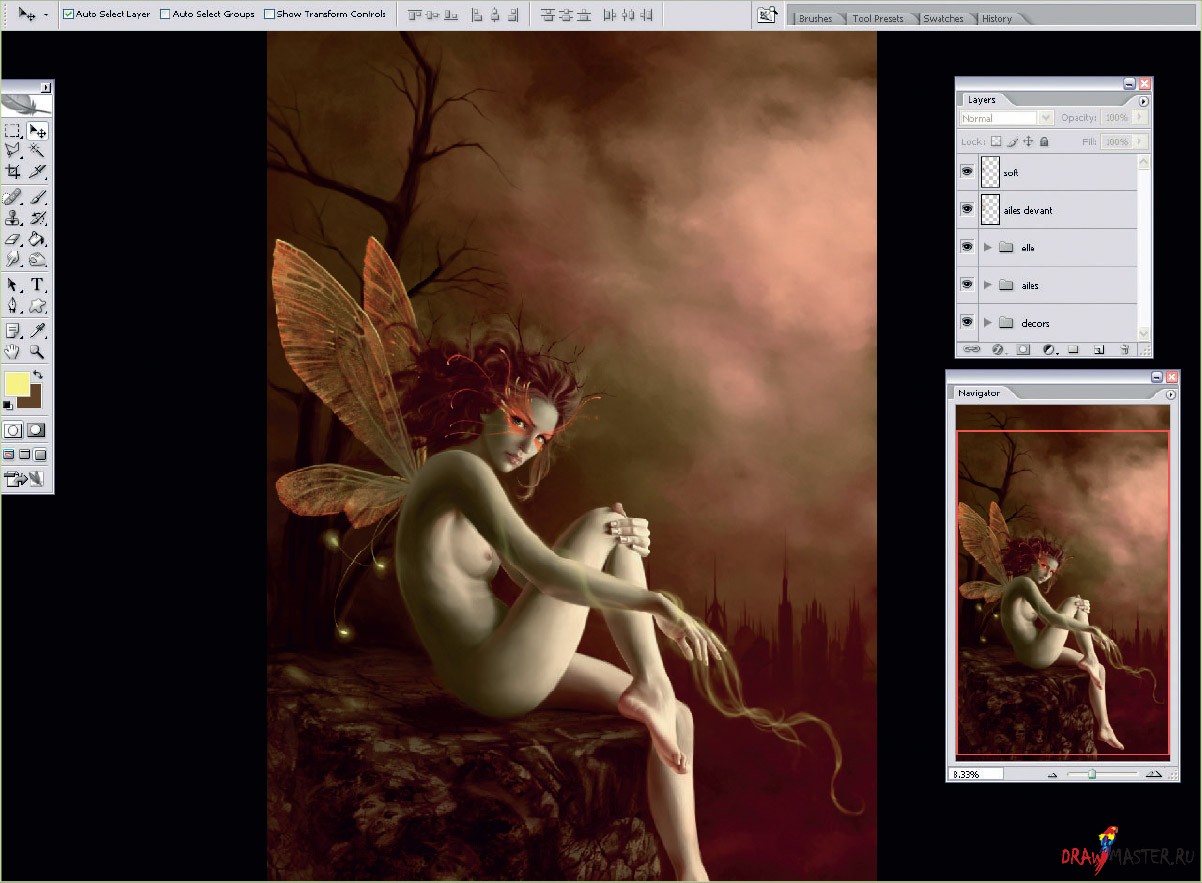This screenshot has height=883, width=1202.
Task: Select the Clone Stamp tool
Action: [x=13, y=218]
